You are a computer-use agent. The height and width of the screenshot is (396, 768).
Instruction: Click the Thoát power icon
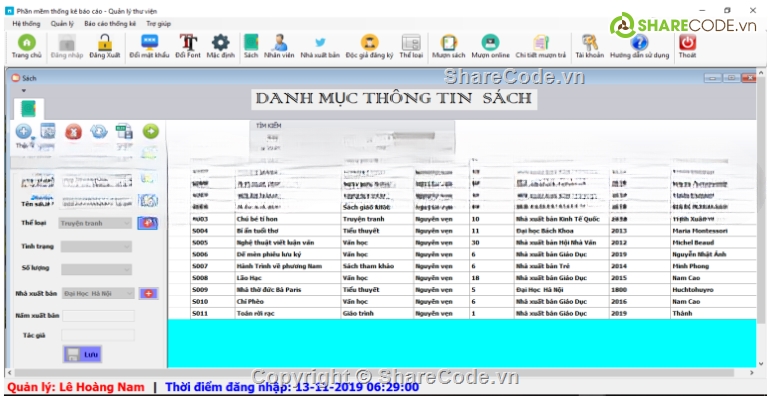pos(687,47)
